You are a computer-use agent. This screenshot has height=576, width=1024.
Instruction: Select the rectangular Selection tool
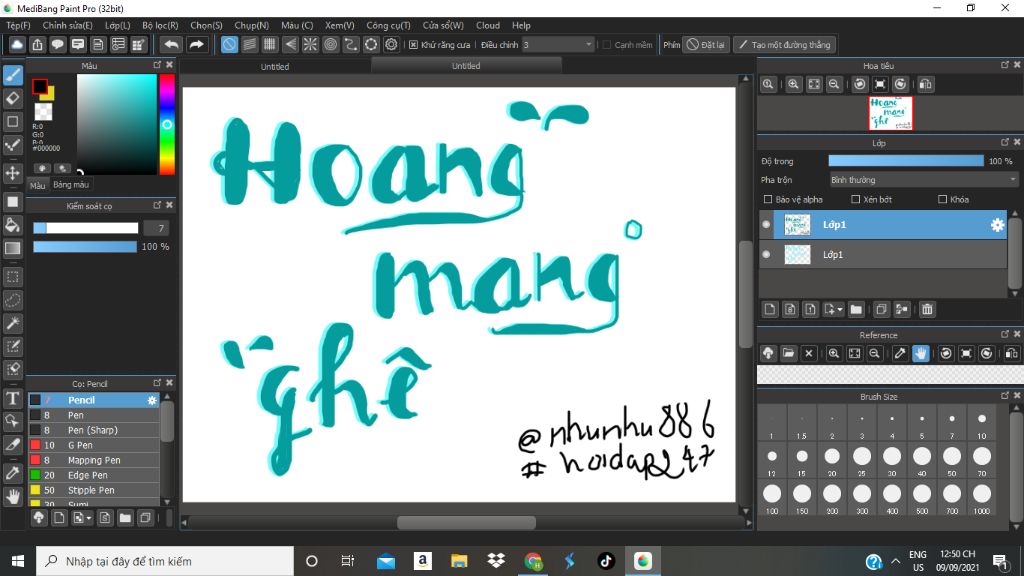tap(12, 277)
